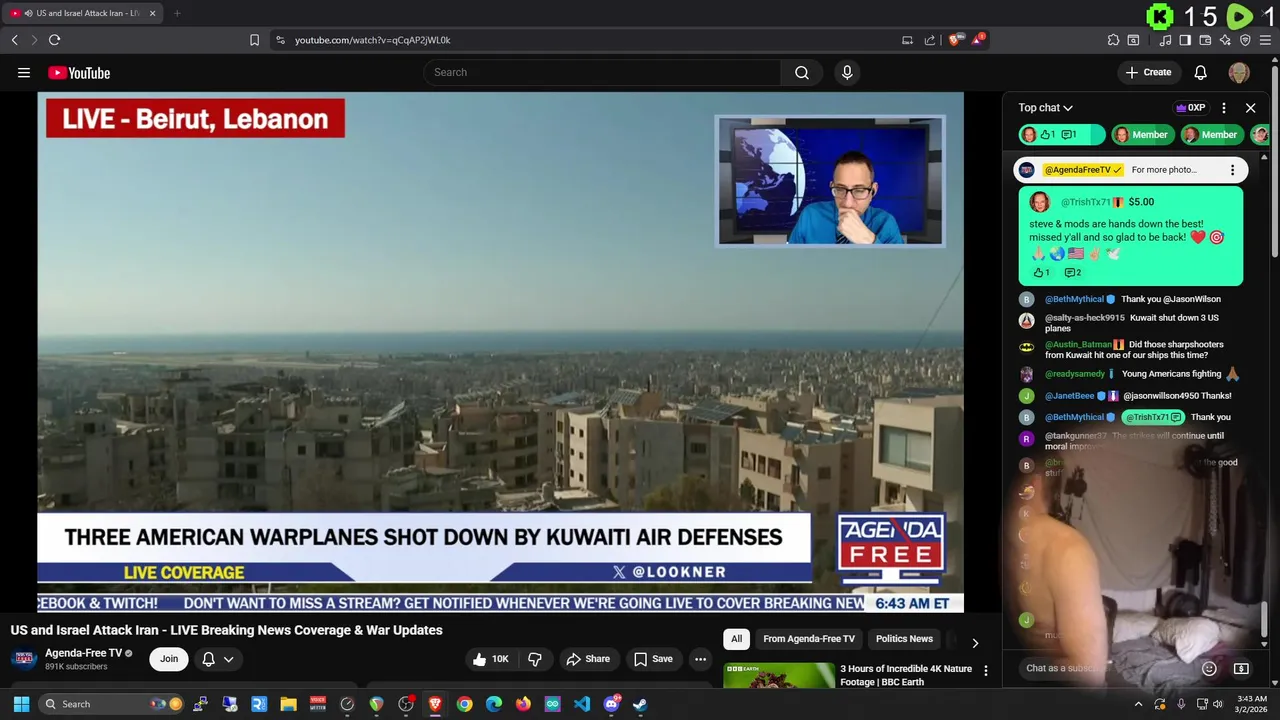Open Visual Studio Code from taskbar
The height and width of the screenshot is (720, 1280).
click(581, 704)
